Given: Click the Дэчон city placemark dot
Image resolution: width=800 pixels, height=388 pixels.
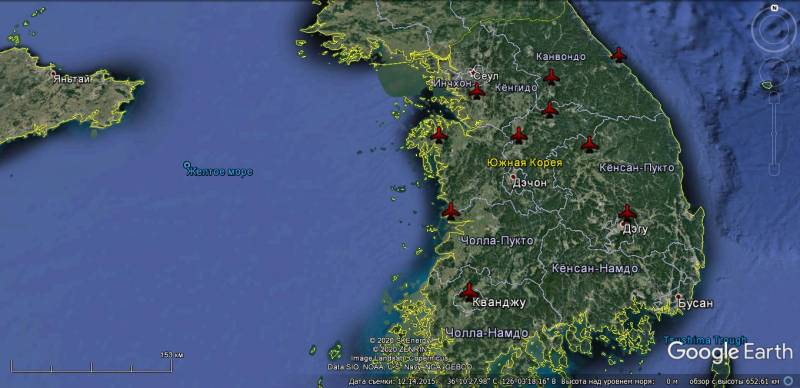Looking at the screenshot, I should 513,177.
